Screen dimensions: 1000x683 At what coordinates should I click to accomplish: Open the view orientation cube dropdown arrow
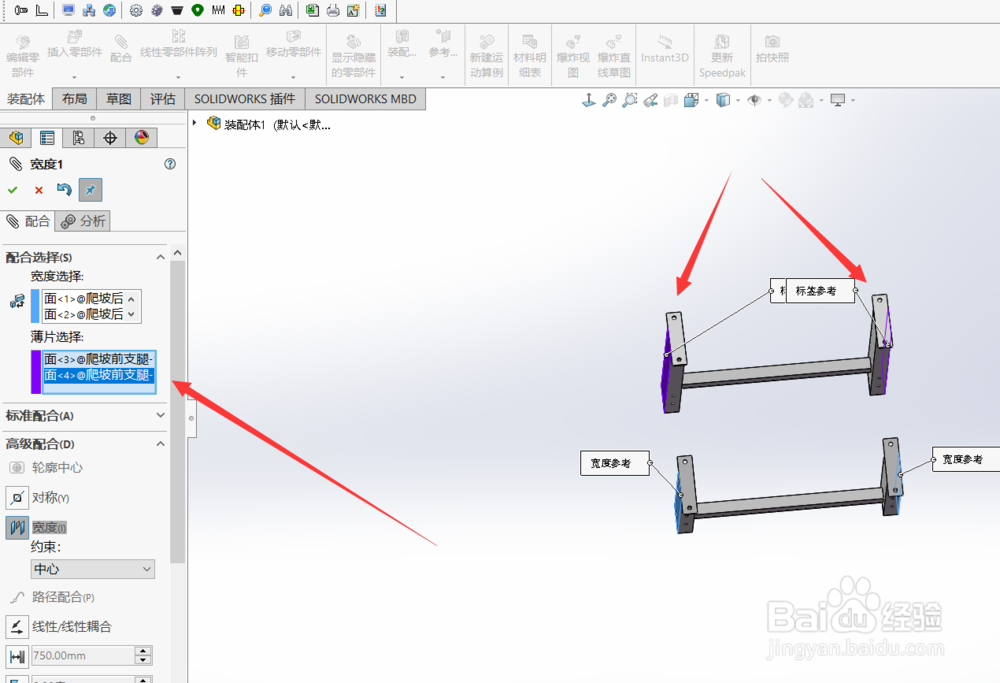tap(707, 100)
